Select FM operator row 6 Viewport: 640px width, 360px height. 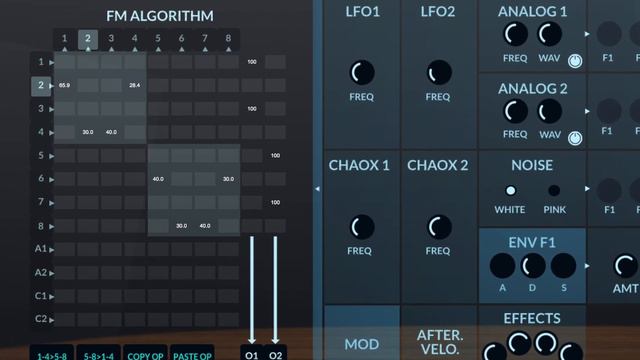[42, 179]
